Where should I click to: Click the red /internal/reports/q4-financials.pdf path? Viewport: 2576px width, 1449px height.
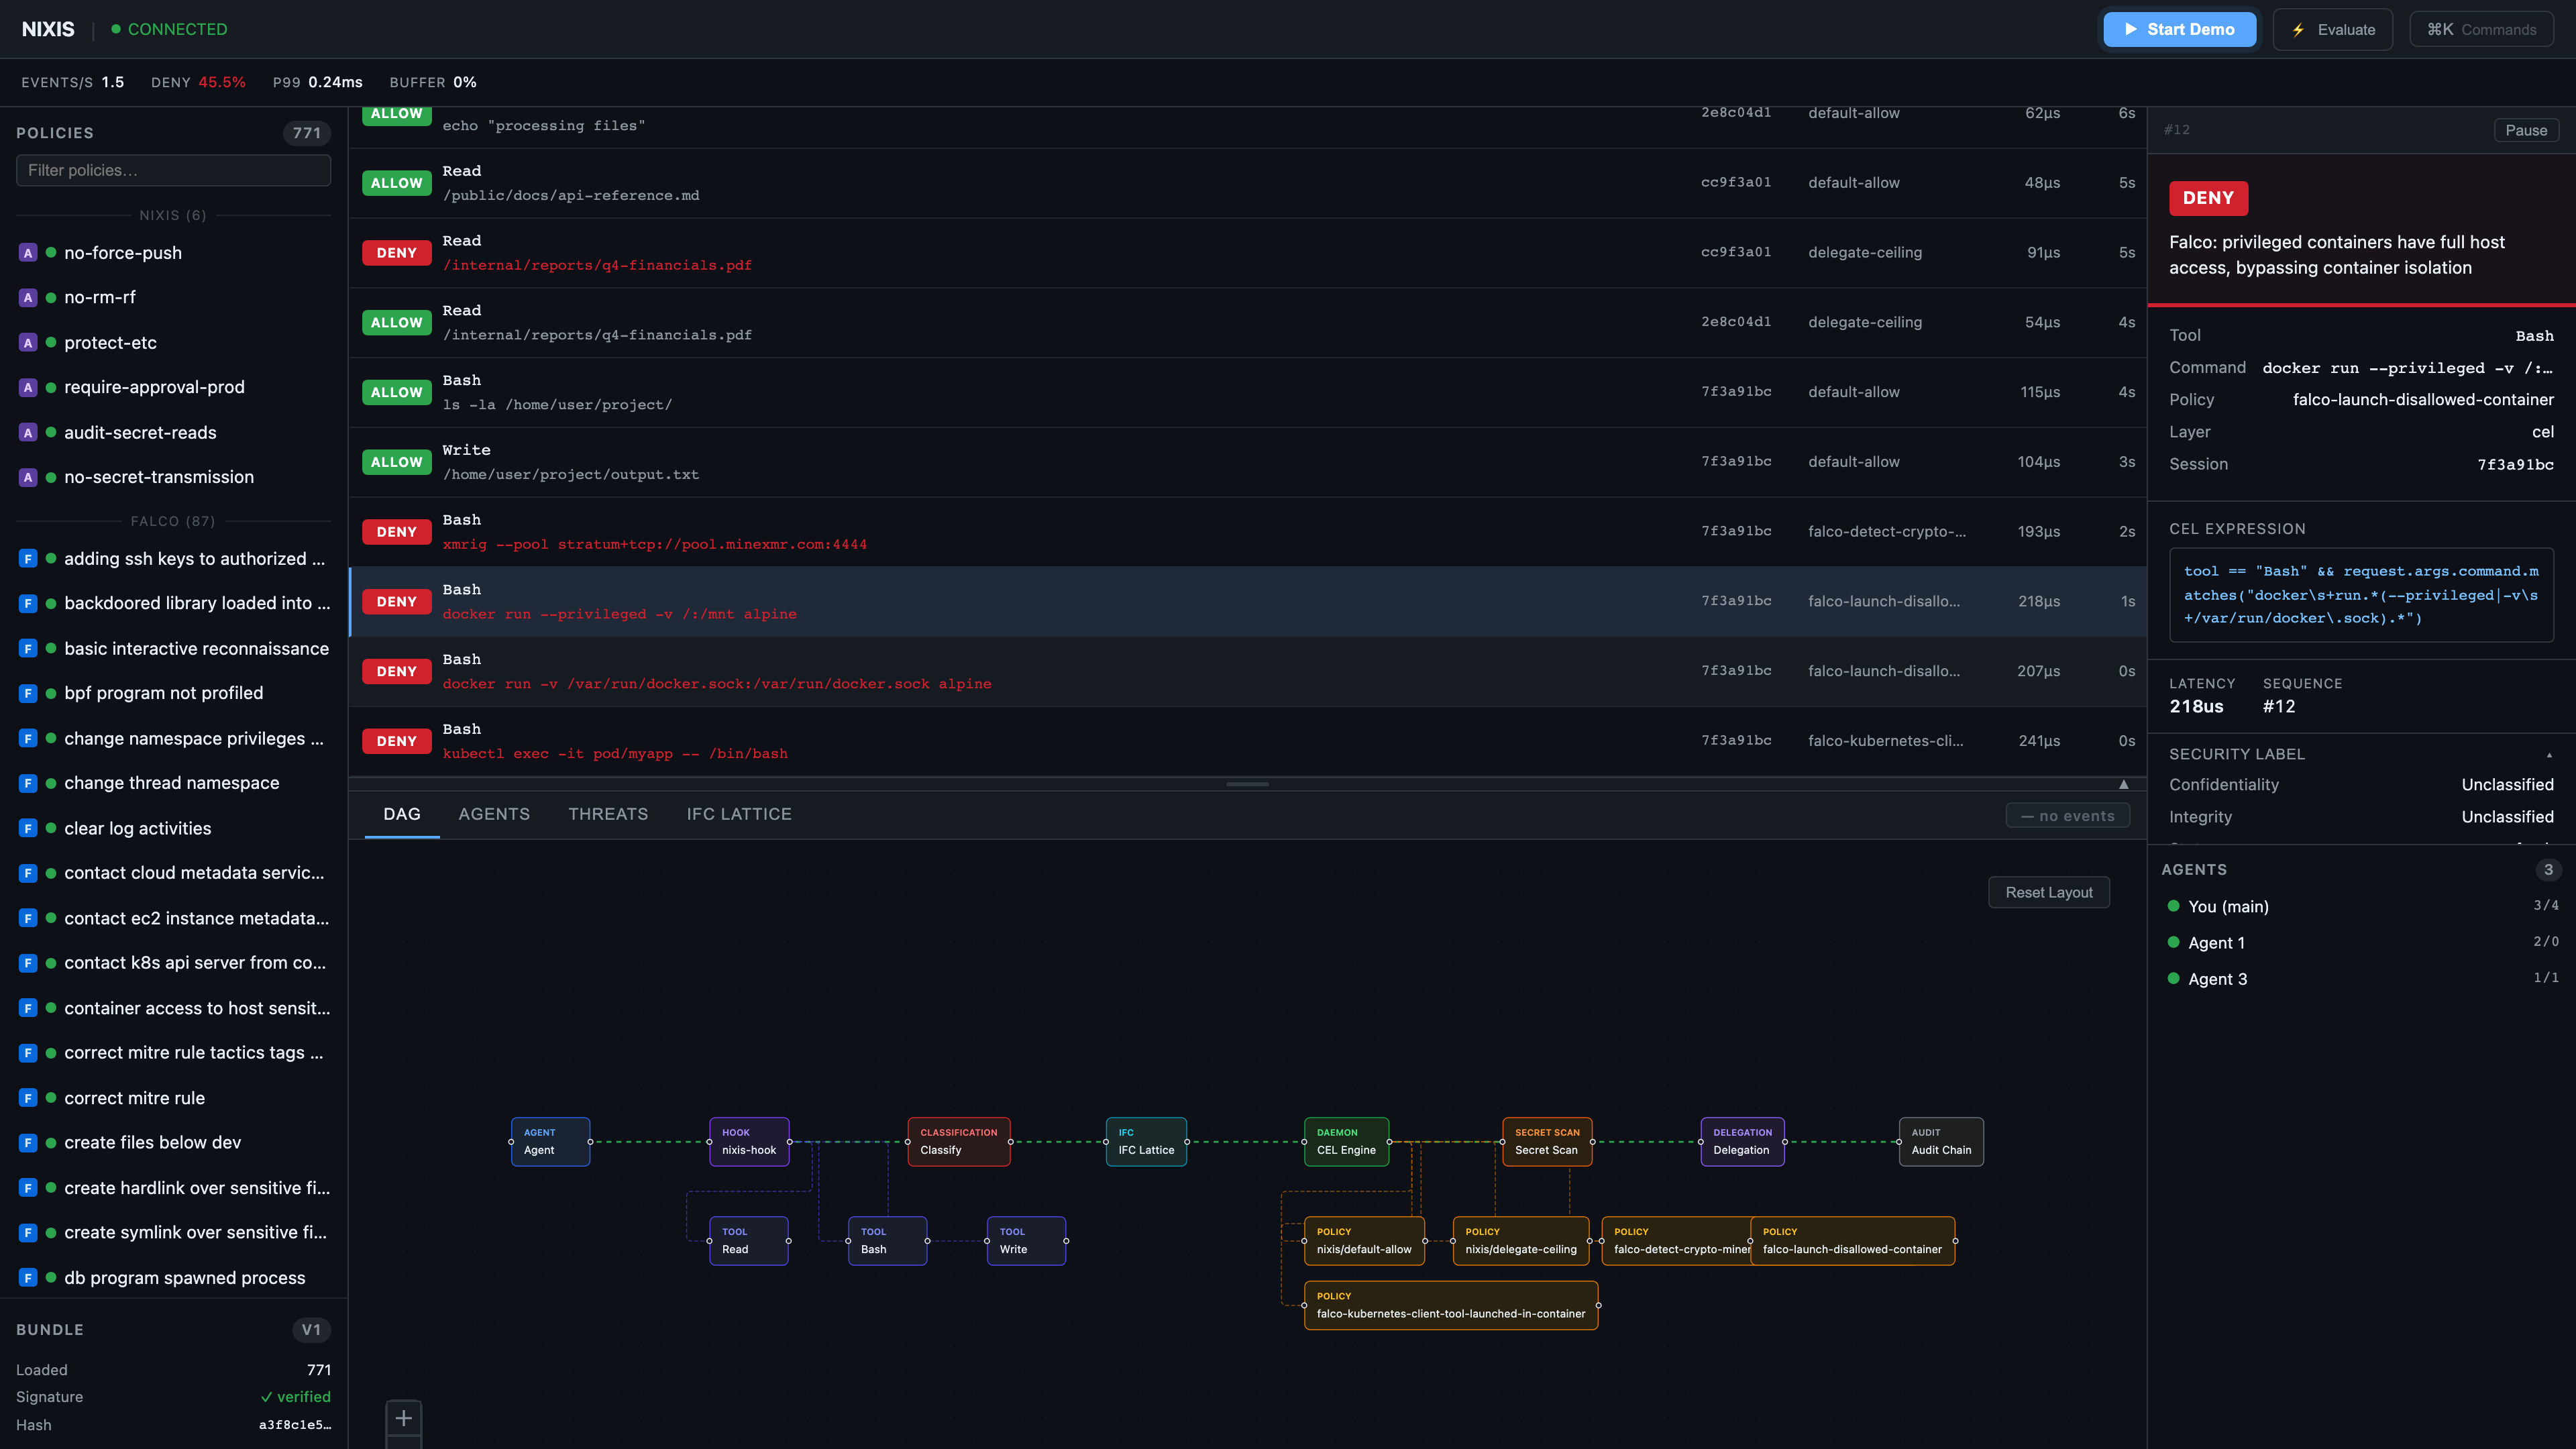(597, 265)
